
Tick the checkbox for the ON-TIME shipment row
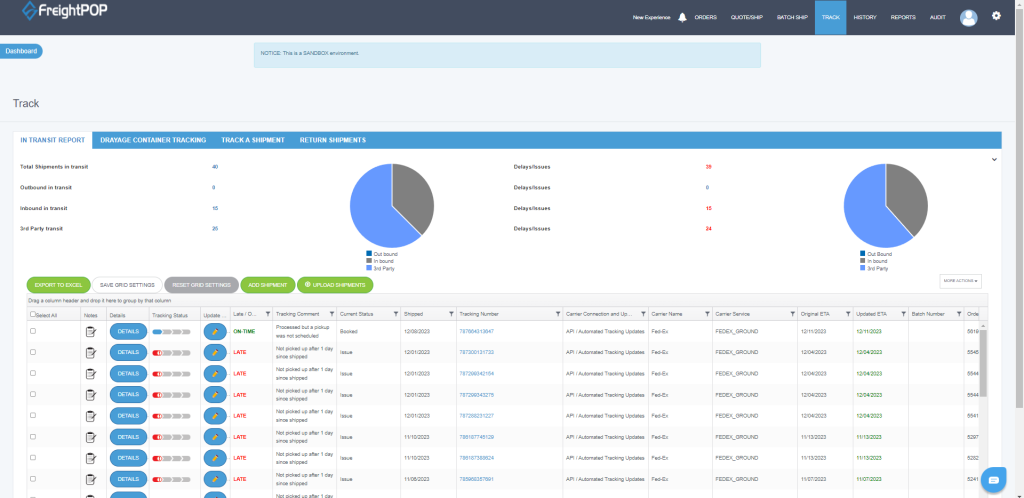(33, 331)
